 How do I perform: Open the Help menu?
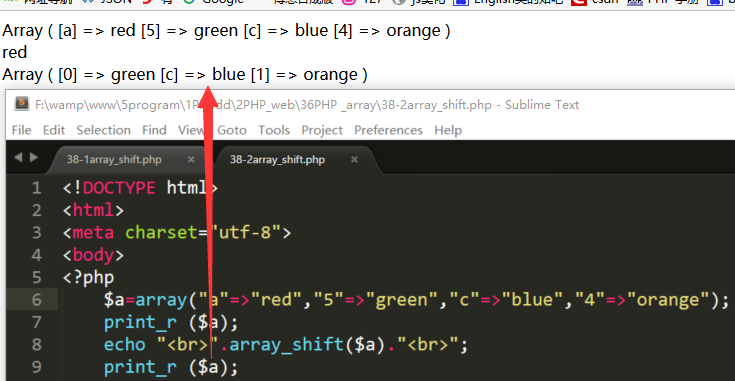[448, 130]
